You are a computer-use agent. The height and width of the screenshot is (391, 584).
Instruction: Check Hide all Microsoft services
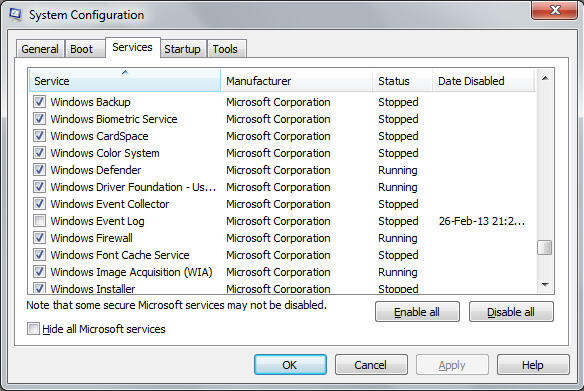pyautogui.click(x=33, y=329)
